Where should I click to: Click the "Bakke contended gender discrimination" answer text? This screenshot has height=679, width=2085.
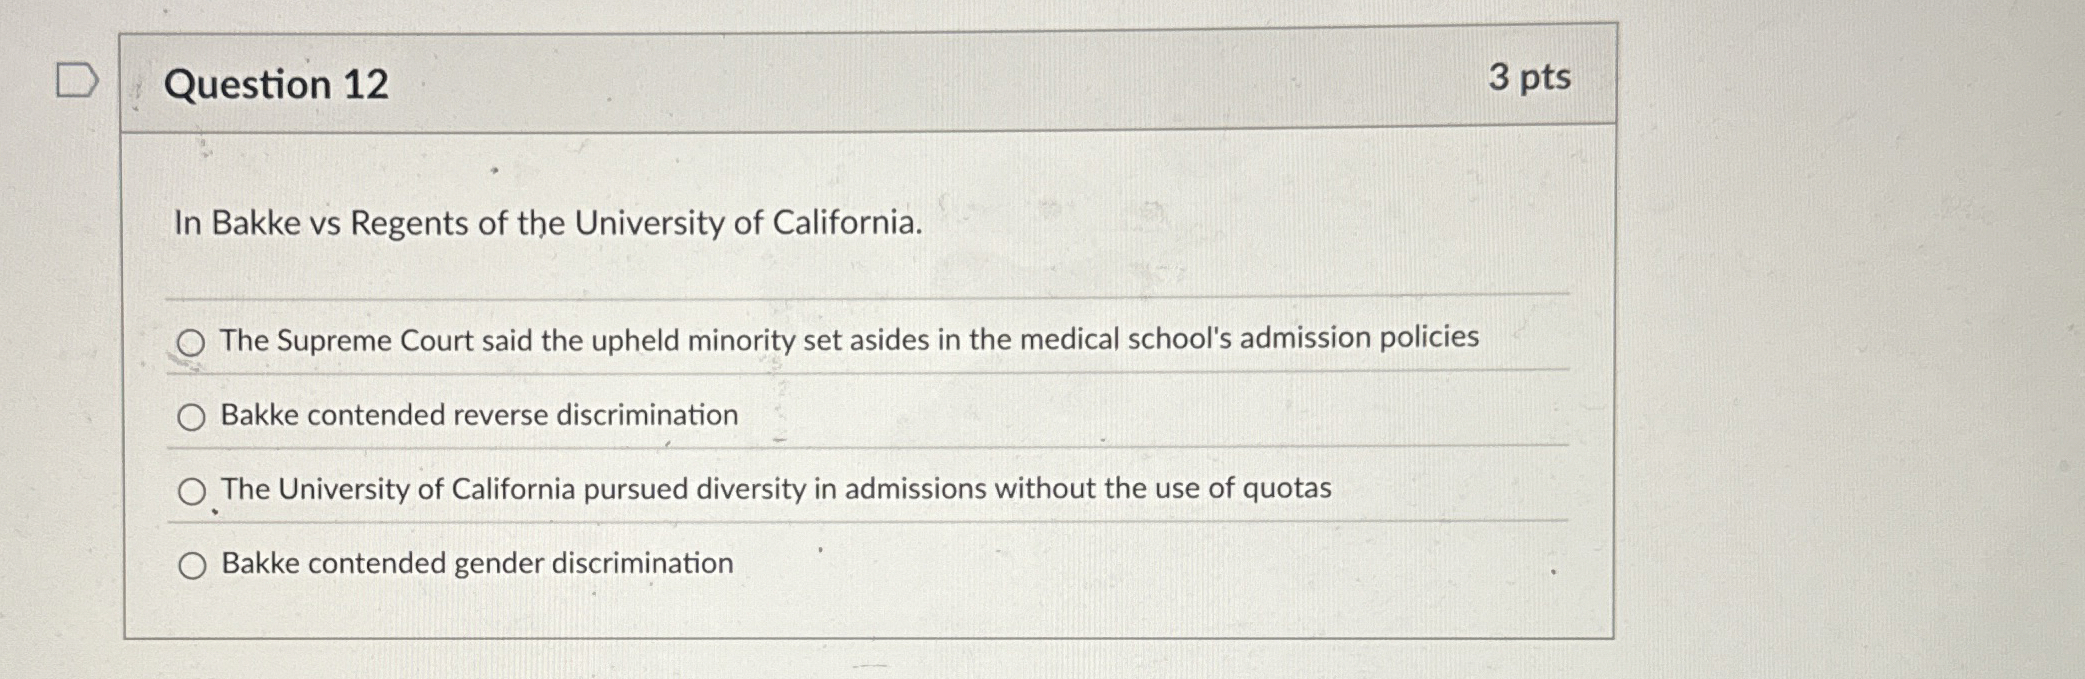(x=477, y=564)
